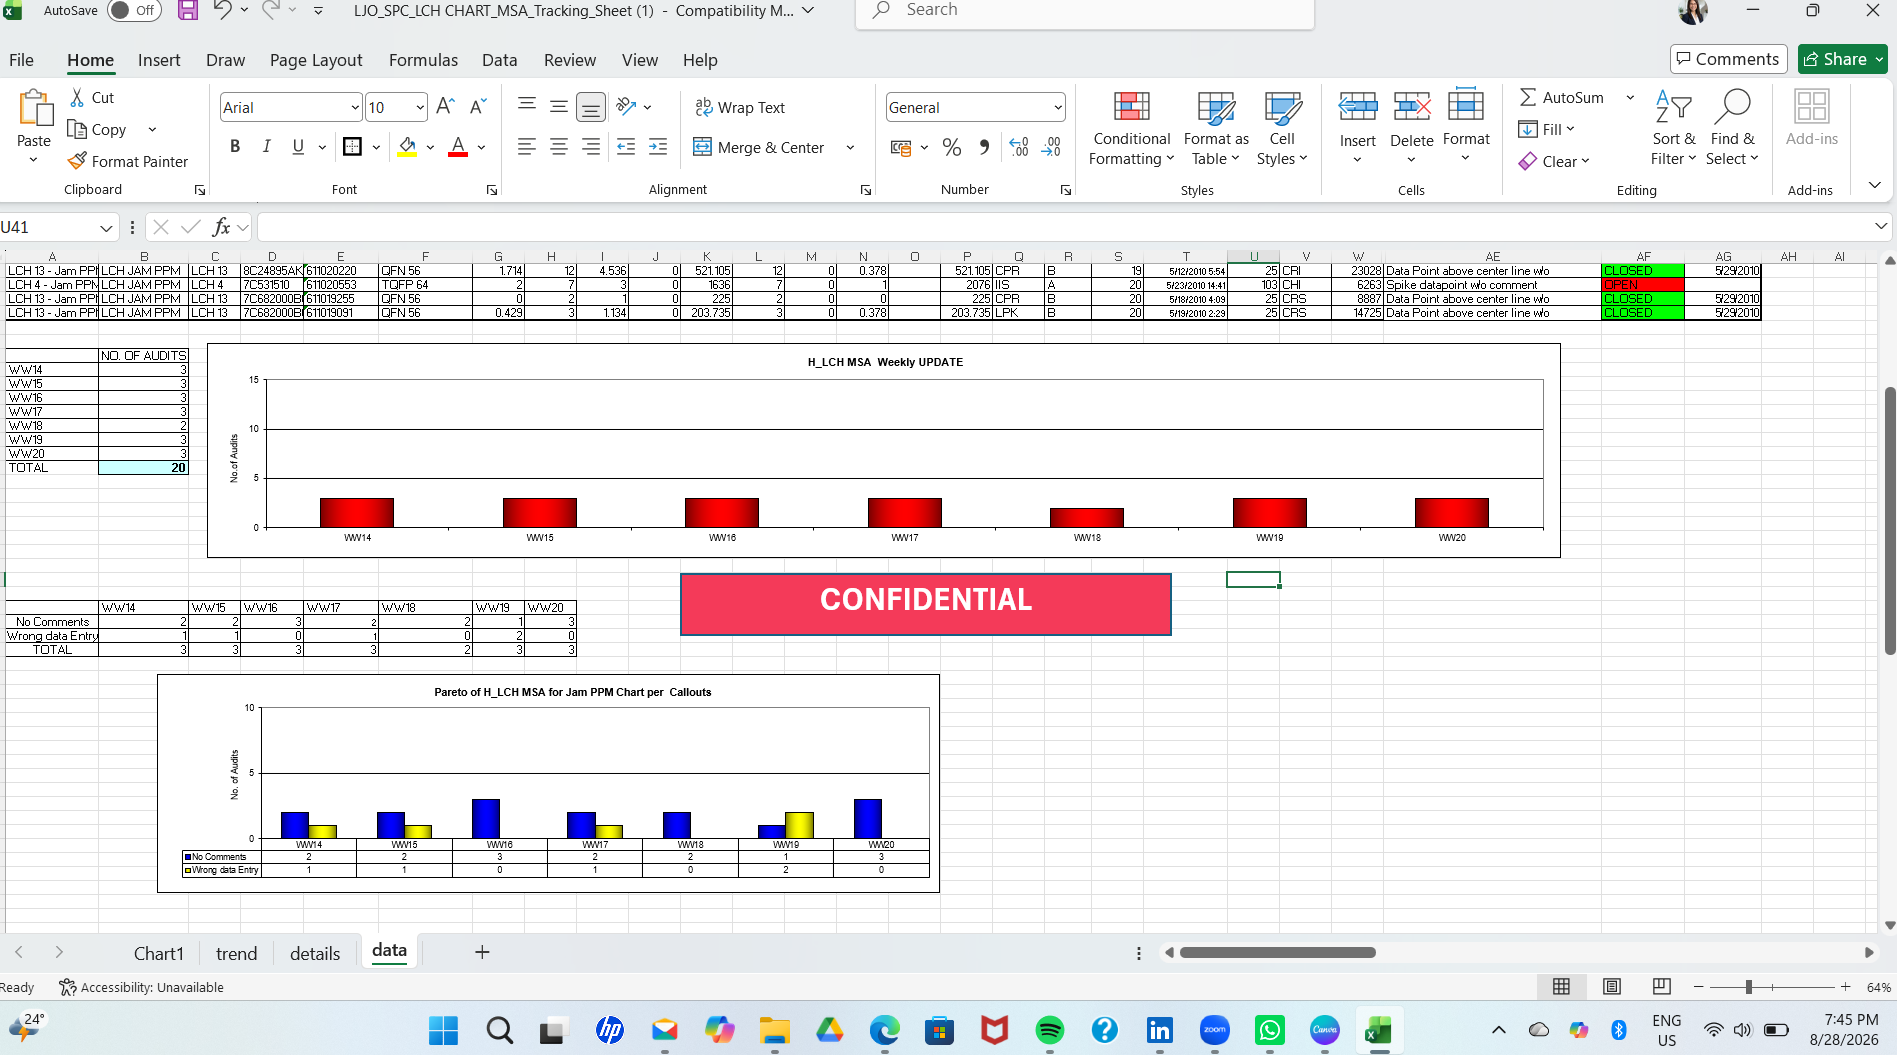The image size is (1897, 1055).
Task: Click Increase Font Size icon
Action: click(446, 106)
